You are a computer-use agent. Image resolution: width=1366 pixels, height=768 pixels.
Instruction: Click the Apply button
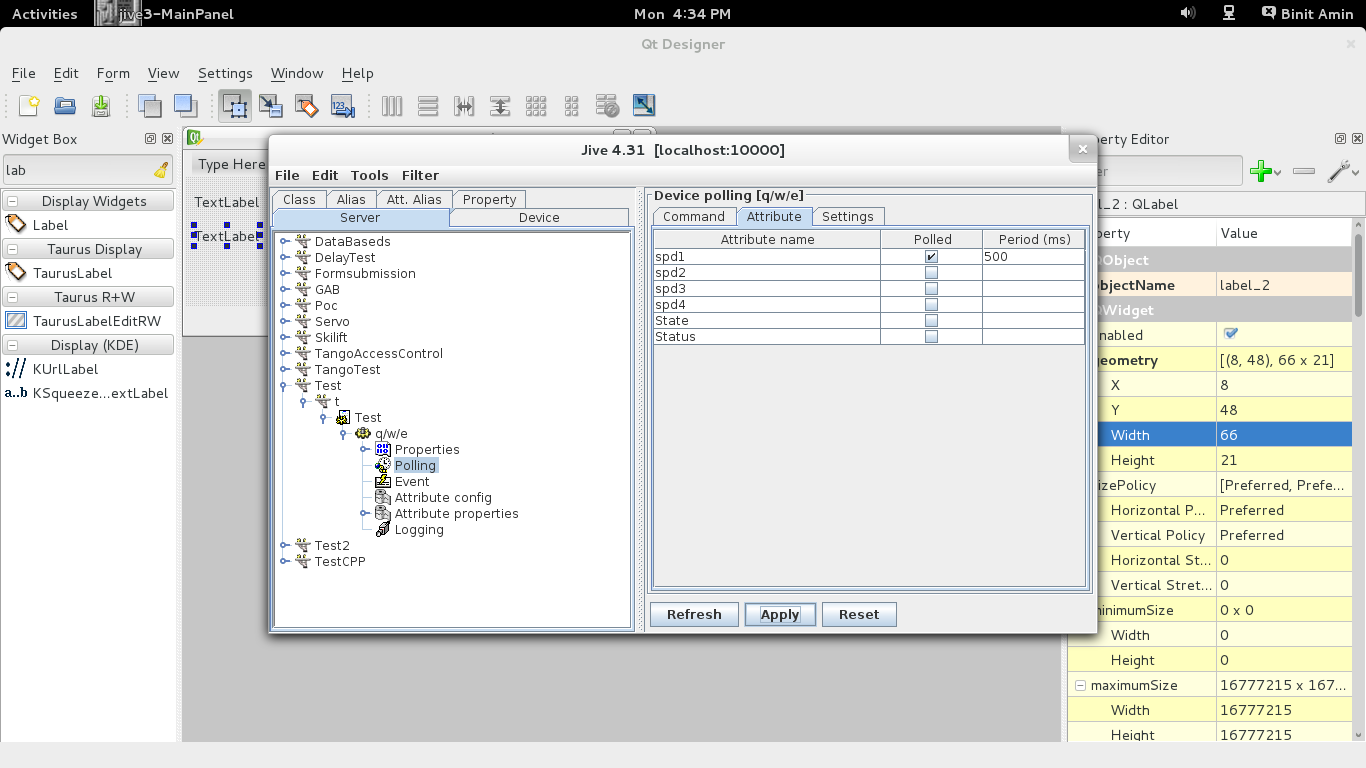pyautogui.click(x=780, y=614)
